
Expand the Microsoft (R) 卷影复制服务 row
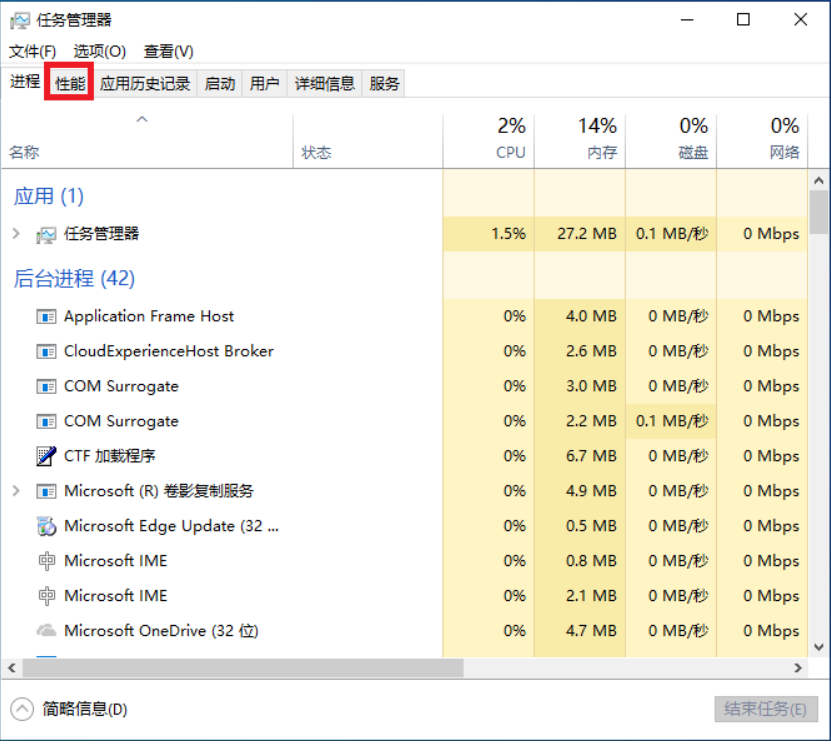[16, 491]
